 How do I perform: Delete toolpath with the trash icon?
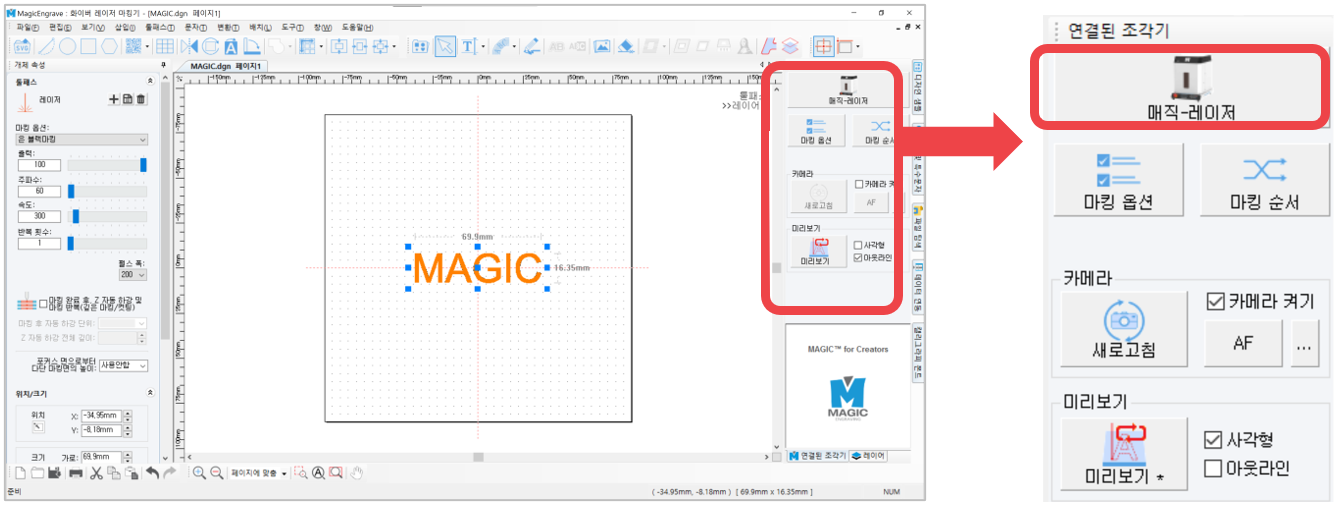[x=140, y=99]
